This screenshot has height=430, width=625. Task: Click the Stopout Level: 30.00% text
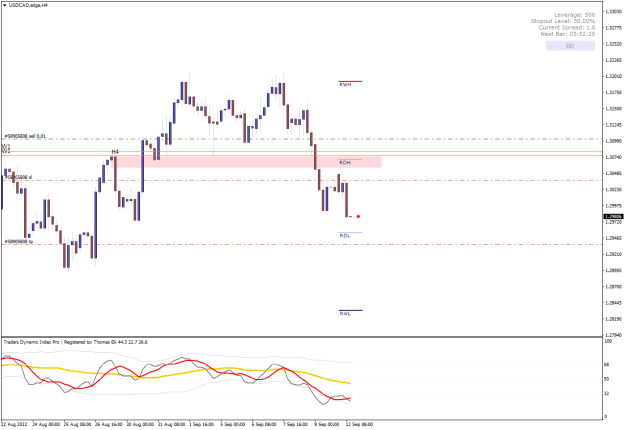point(563,21)
